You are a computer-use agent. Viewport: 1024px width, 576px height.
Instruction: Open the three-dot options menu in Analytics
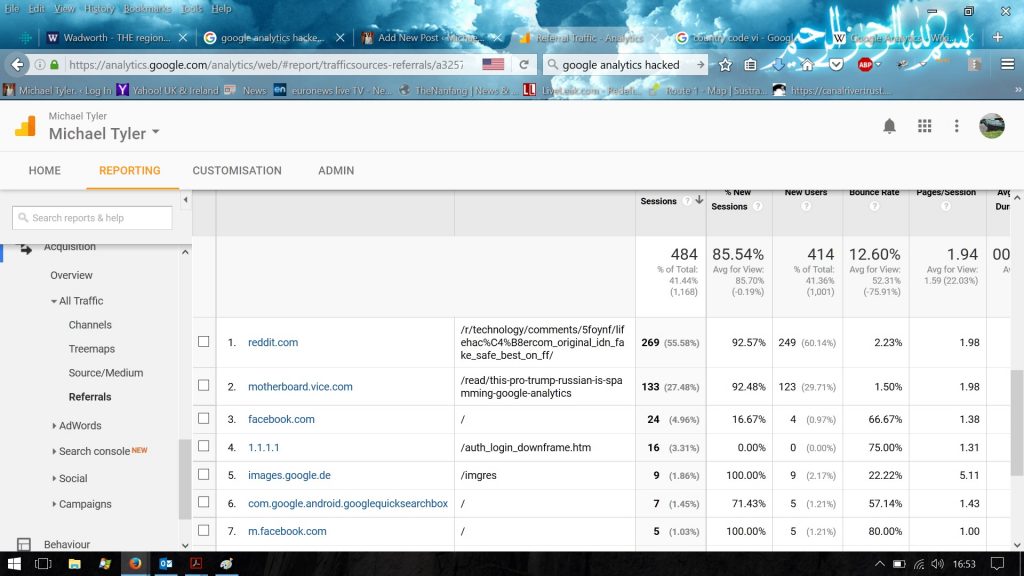click(957, 126)
